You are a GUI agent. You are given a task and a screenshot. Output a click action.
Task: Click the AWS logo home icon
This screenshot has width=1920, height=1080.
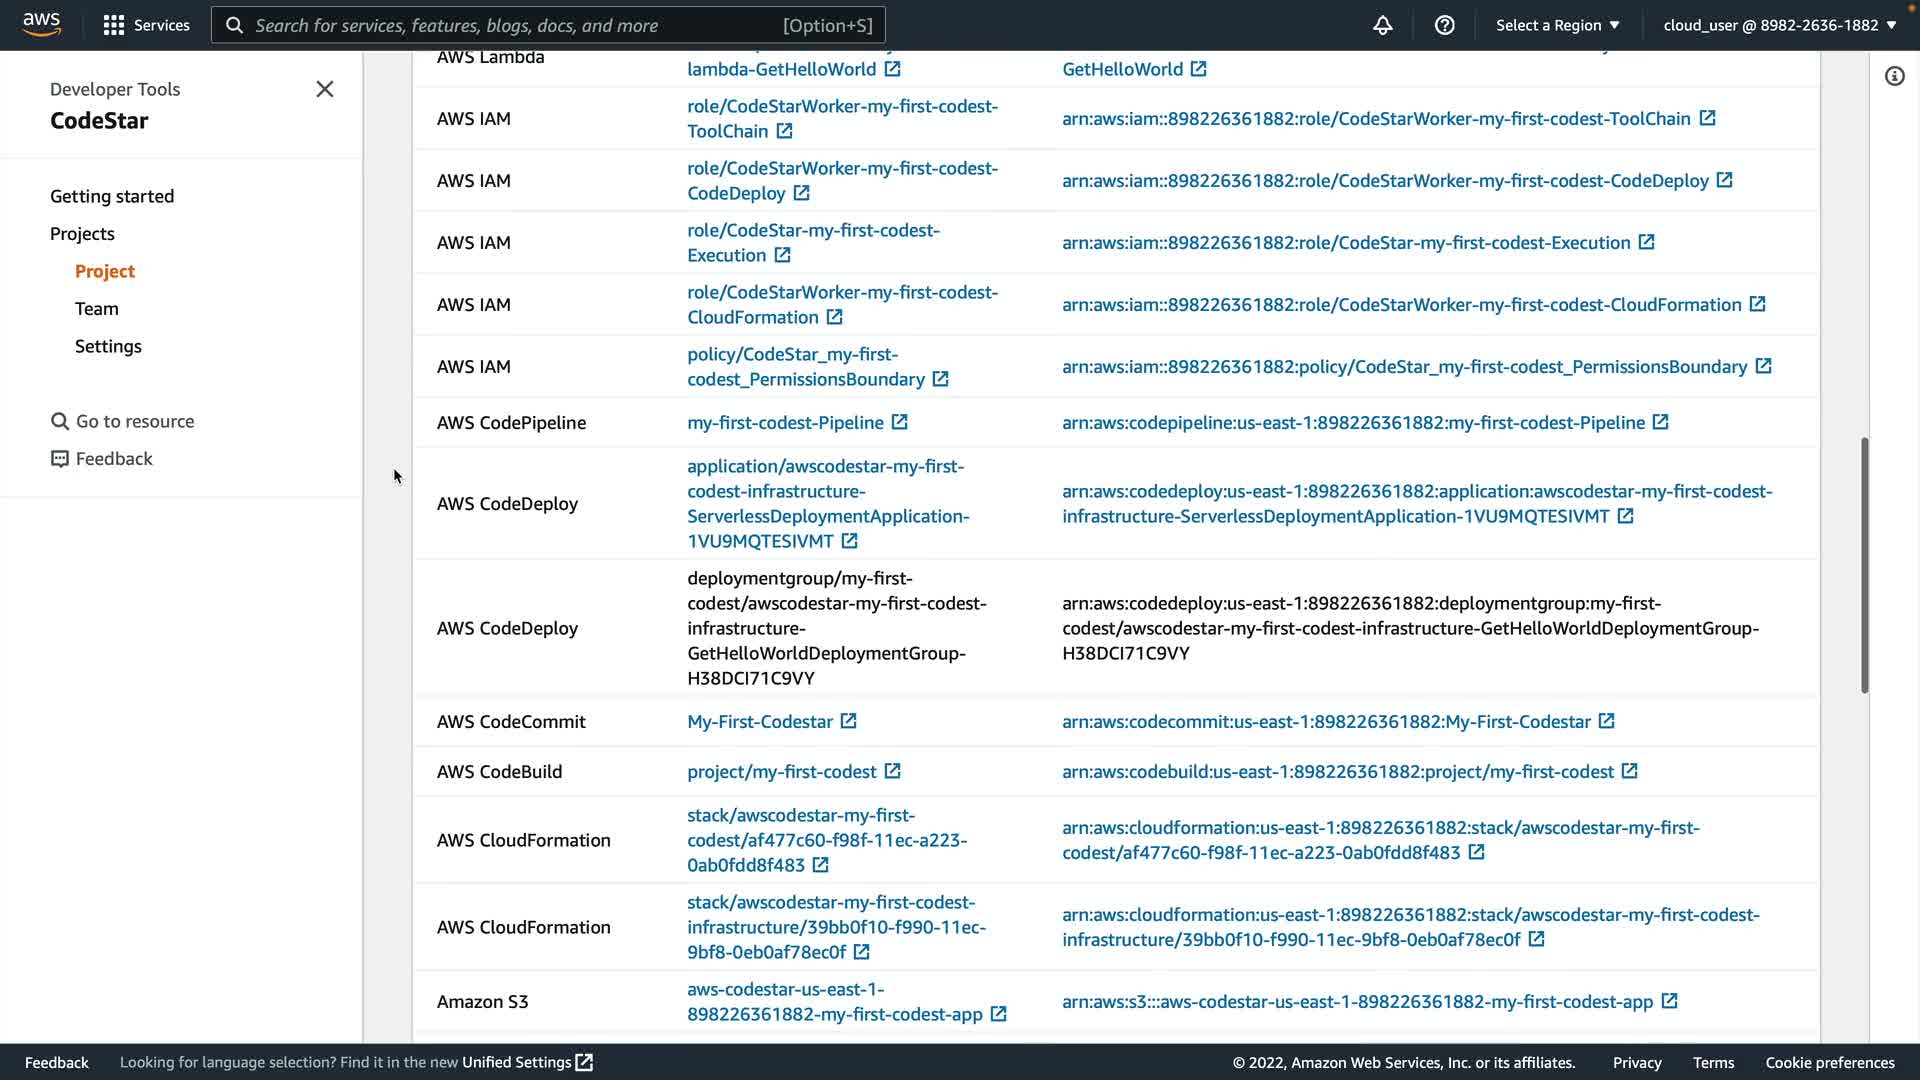click(x=41, y=24)
